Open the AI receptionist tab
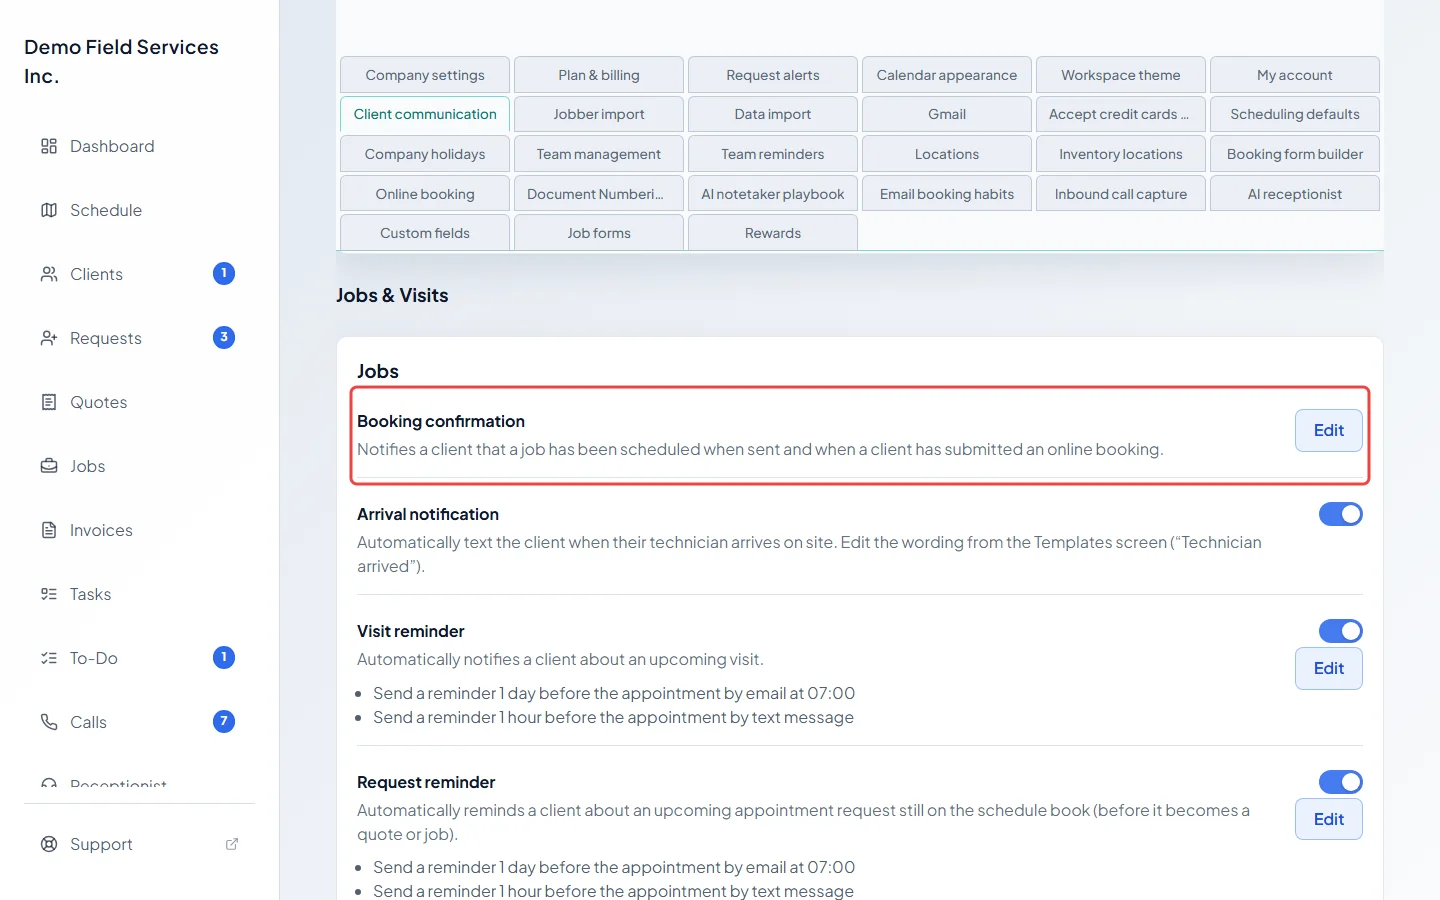The width and height of the screenshot is (1440, 900). click(x=1295, y=194)
